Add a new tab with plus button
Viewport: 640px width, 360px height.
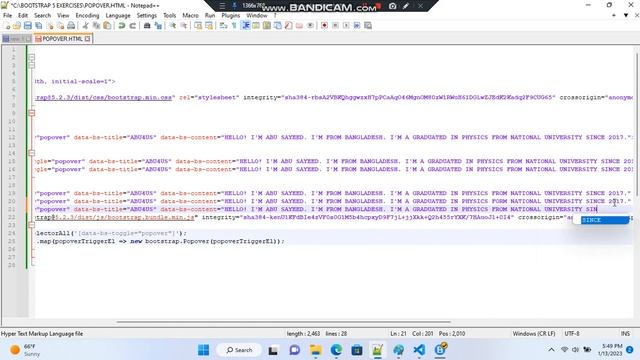coord(614,15)
